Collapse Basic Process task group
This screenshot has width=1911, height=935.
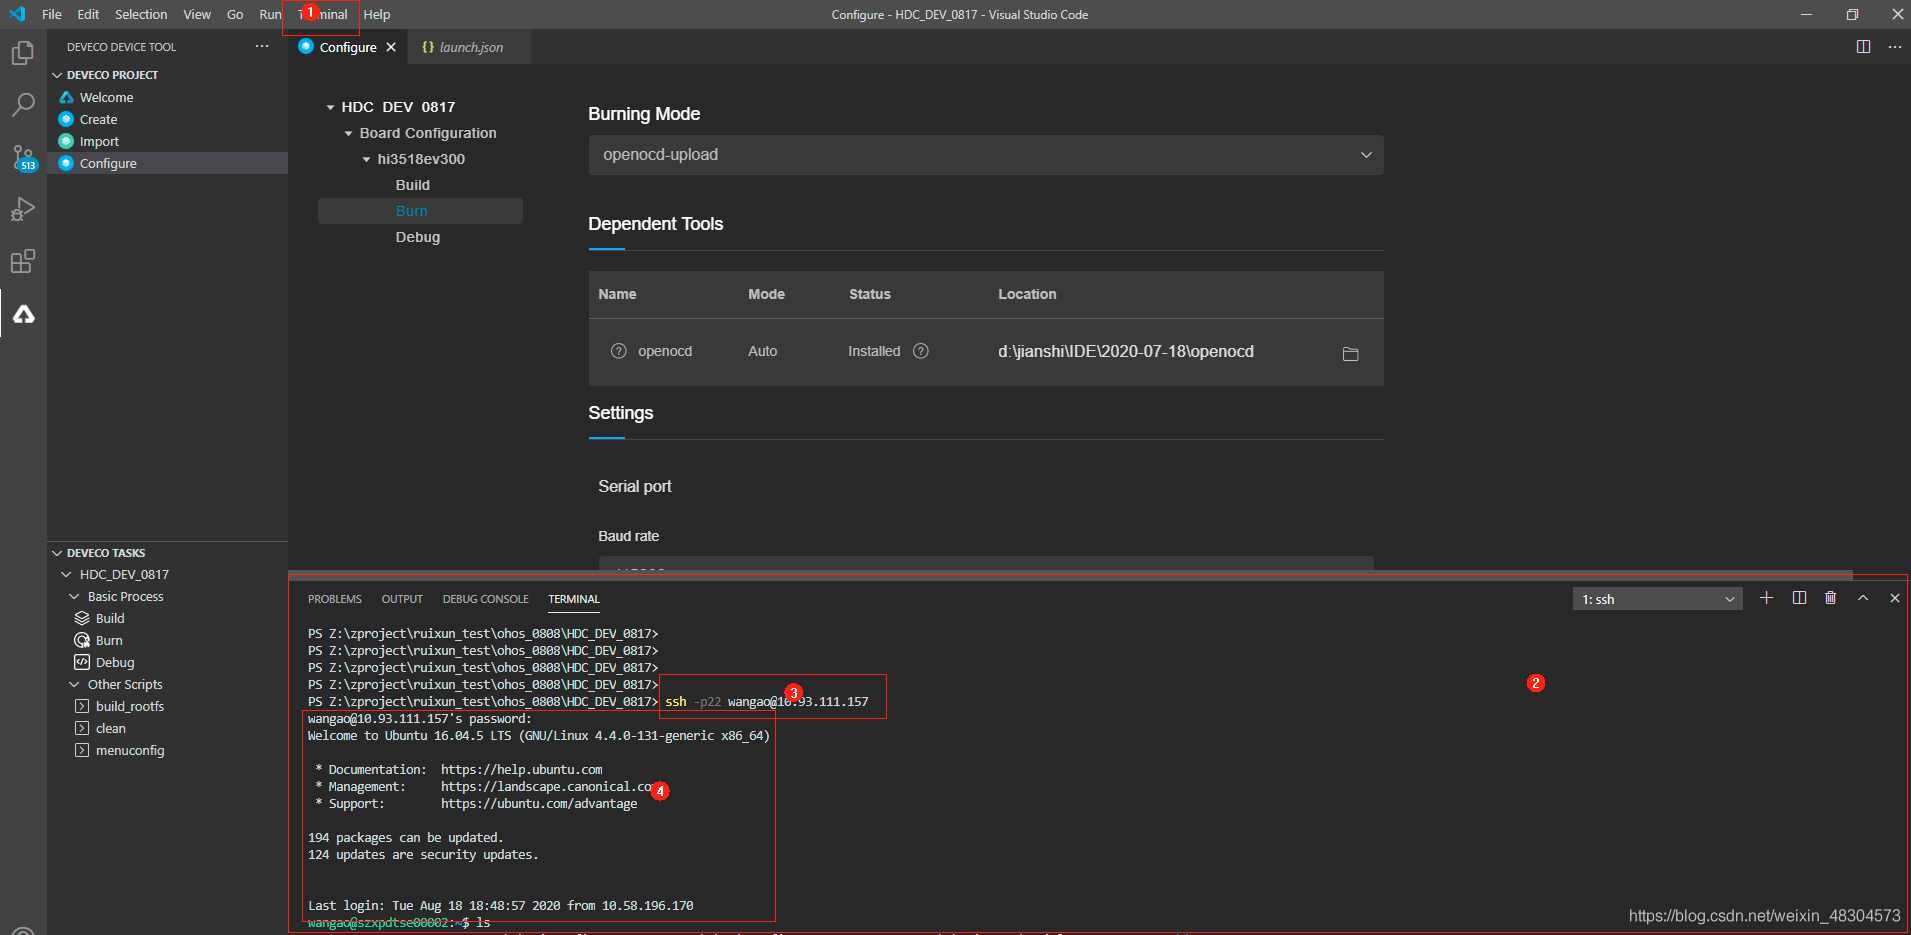point(74,596)
